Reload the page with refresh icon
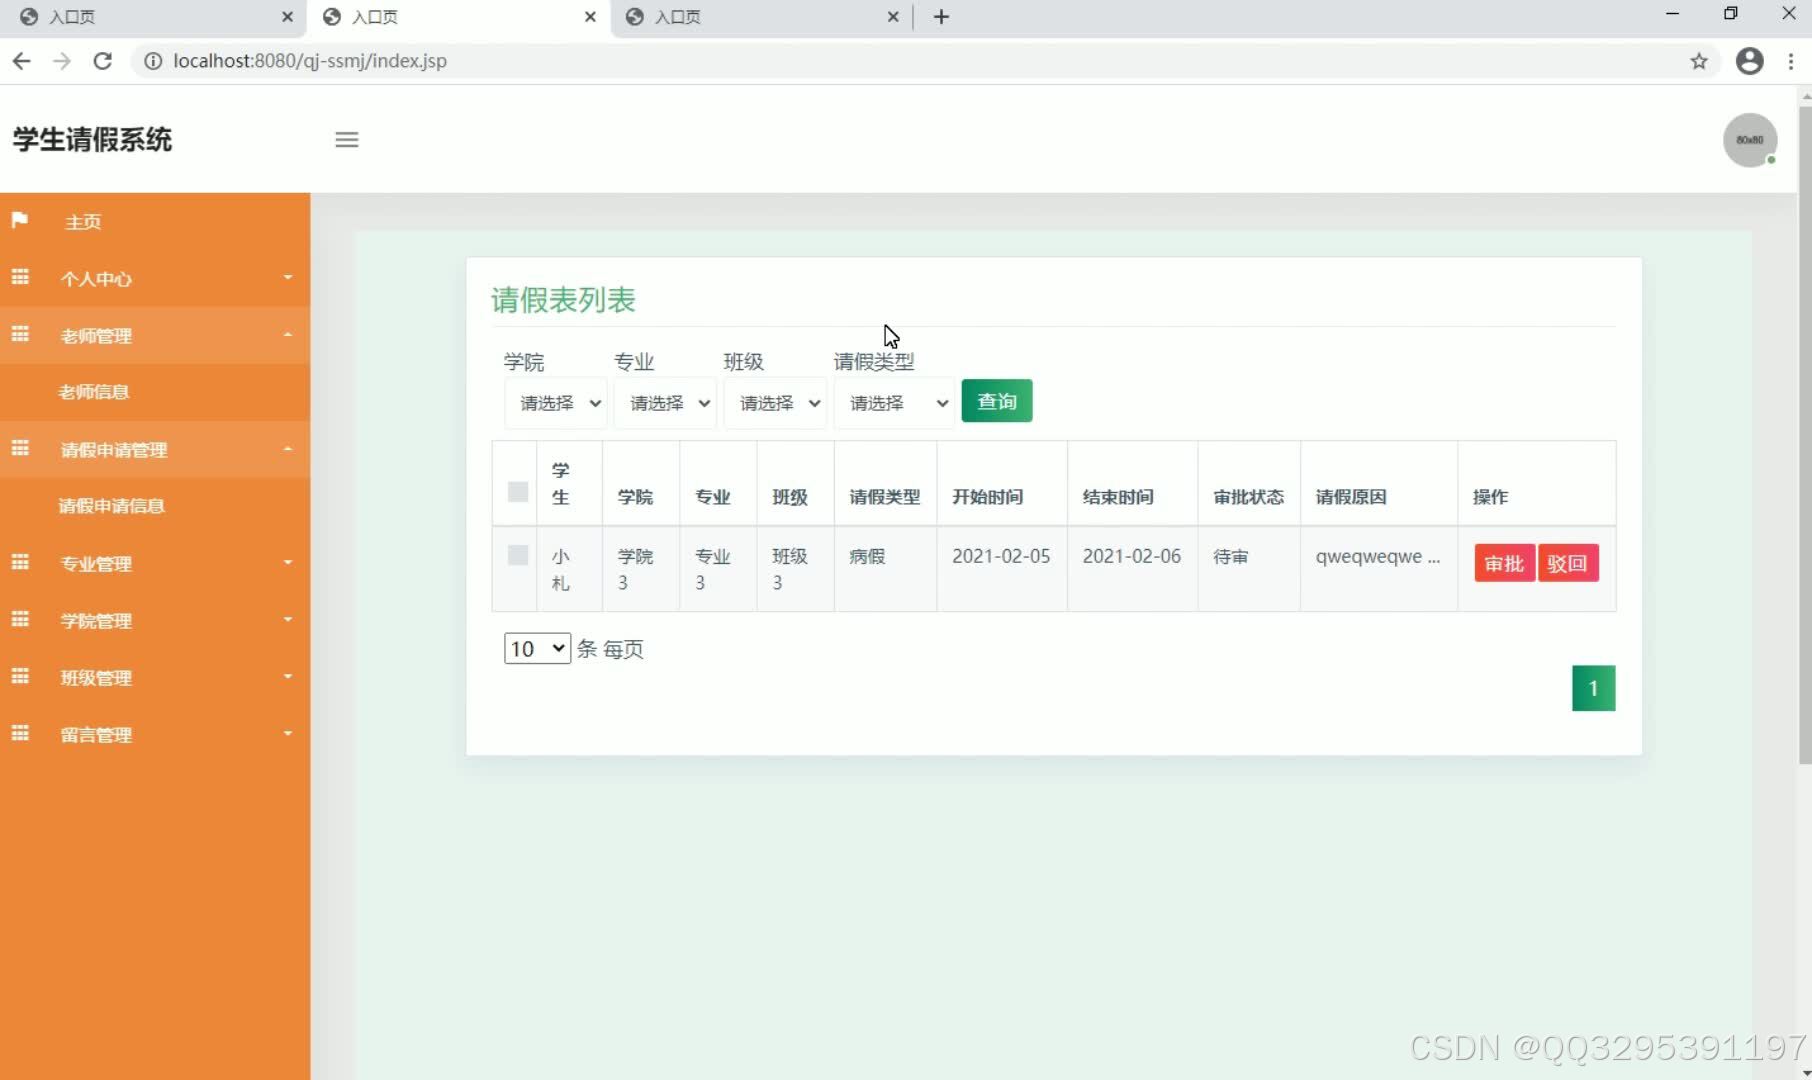Viewport: 1812px width, 1080px height. click(102, 61)
